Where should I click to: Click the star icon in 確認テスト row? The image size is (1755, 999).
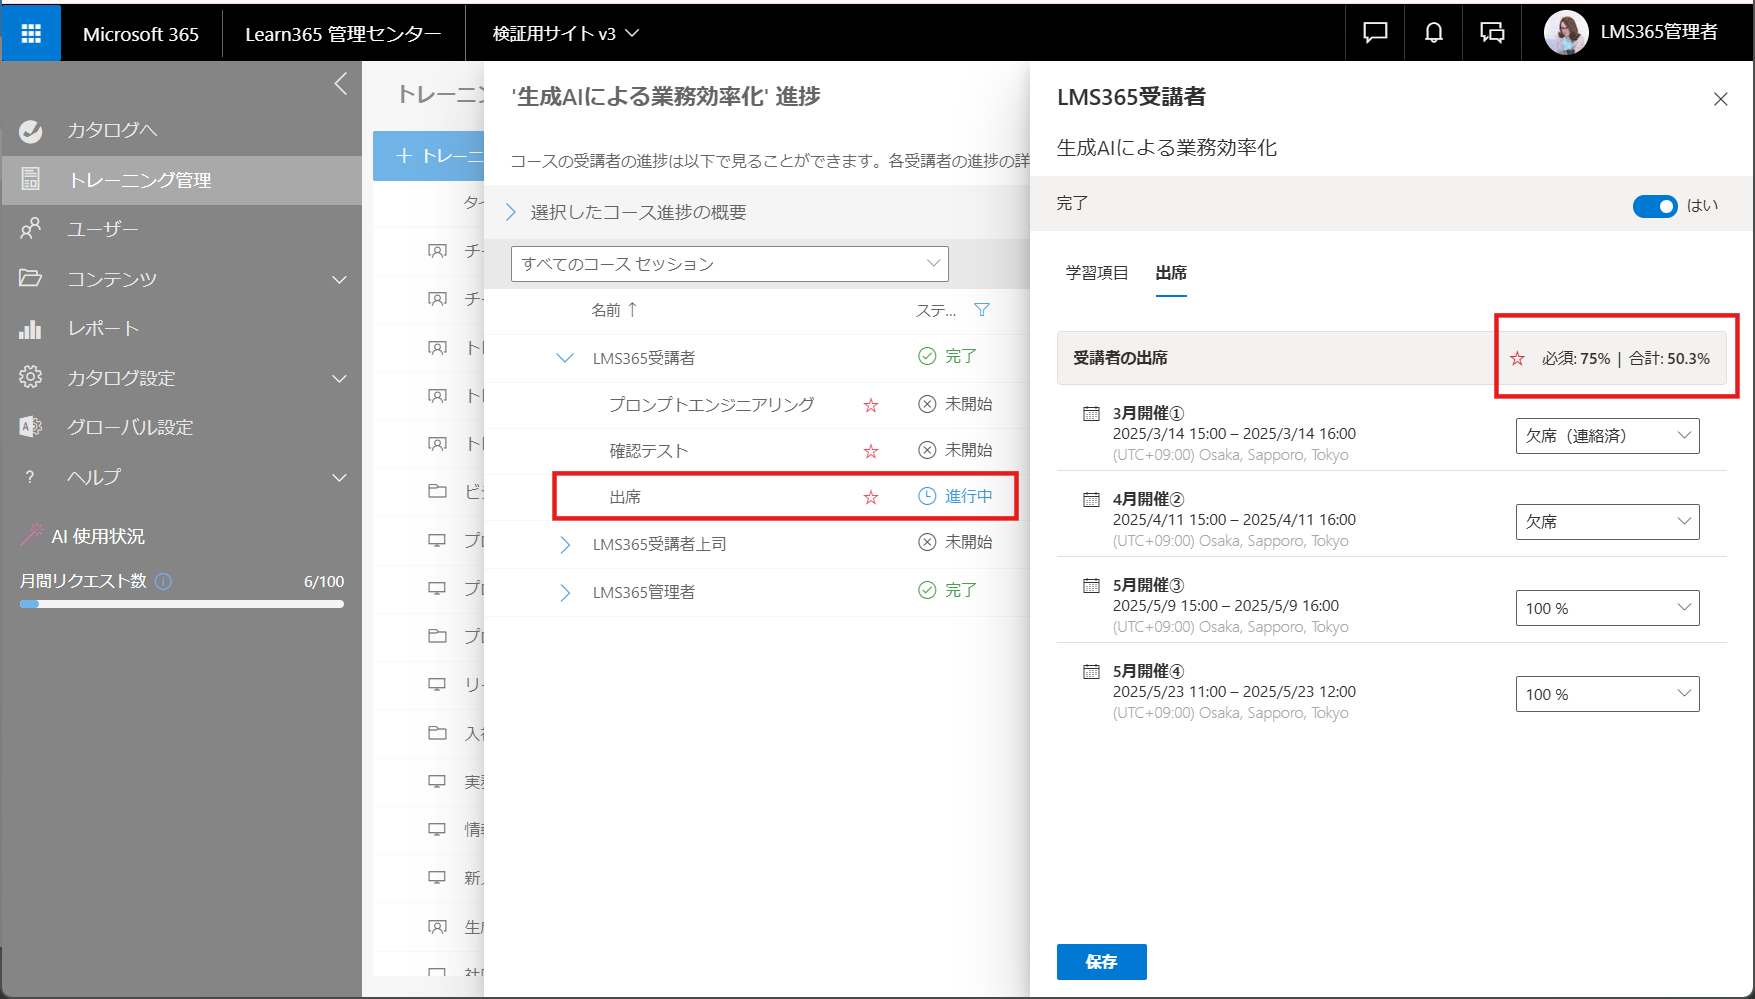click(x=871, y=451)
